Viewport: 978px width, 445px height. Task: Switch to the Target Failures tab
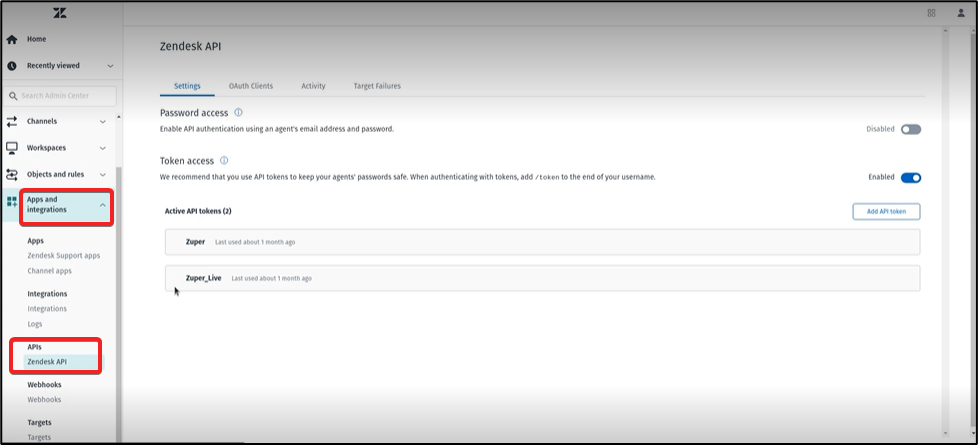click(377, 86)
